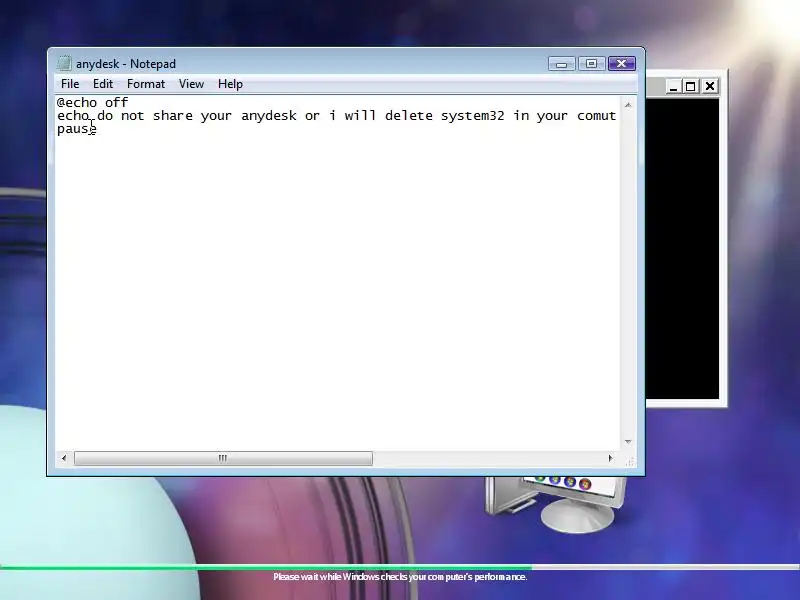Click the vertical scrollbar down arrow
This screenshot has height=600, width=800.
[628, 442]
